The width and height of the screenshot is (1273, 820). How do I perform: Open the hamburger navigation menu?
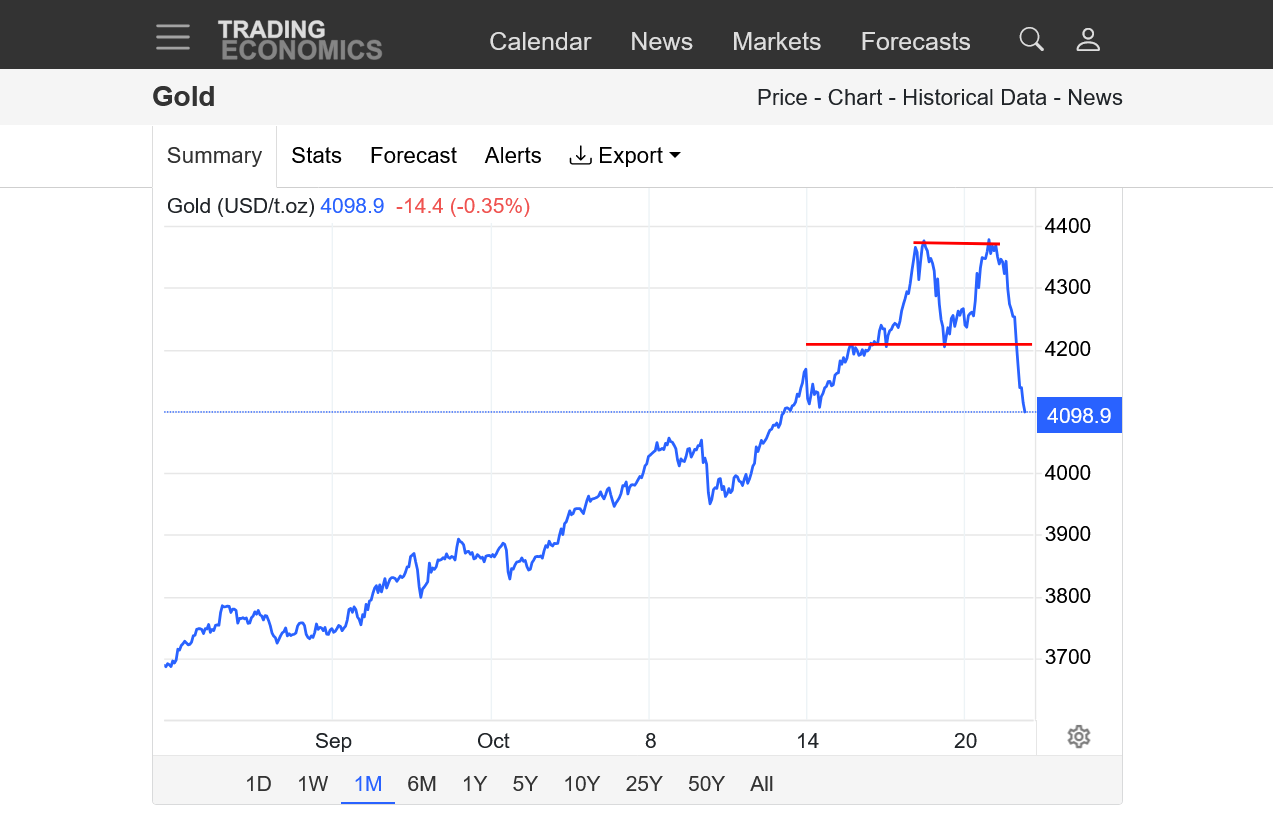click(173, 38)
